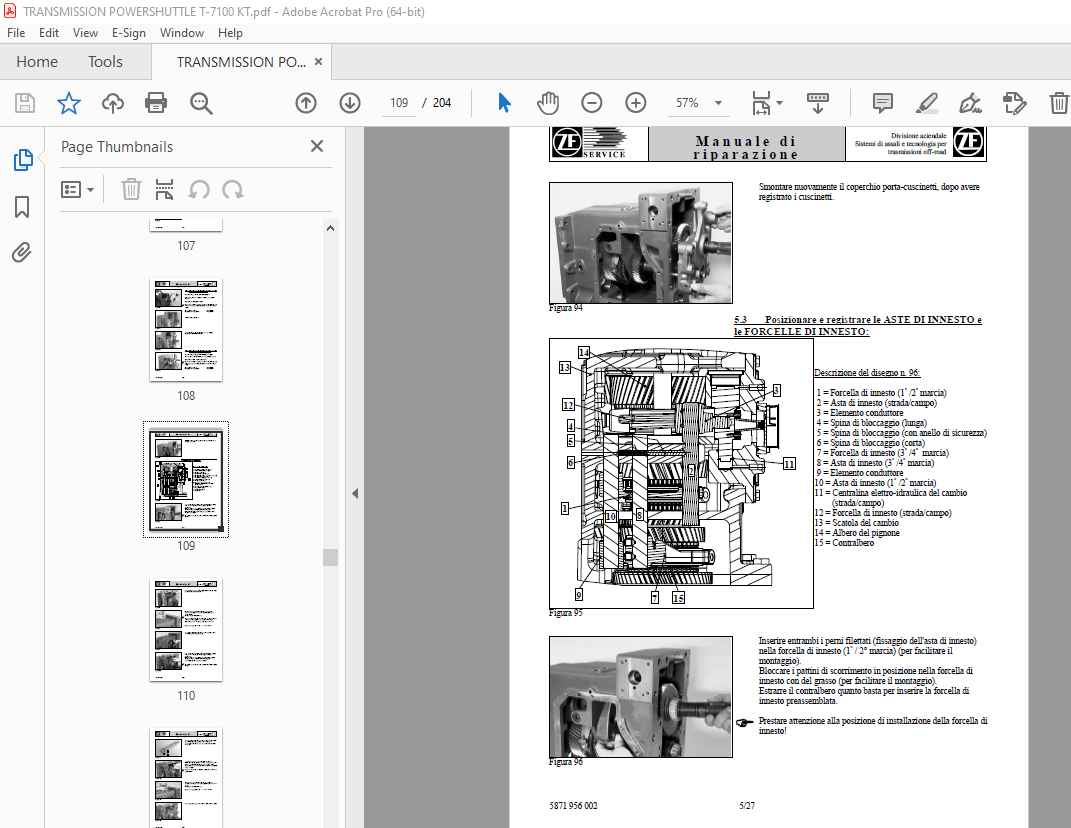Open the sign document tool
Image resolution: width=1071 pixels, height=828 pixels.
tap(970, 103)
